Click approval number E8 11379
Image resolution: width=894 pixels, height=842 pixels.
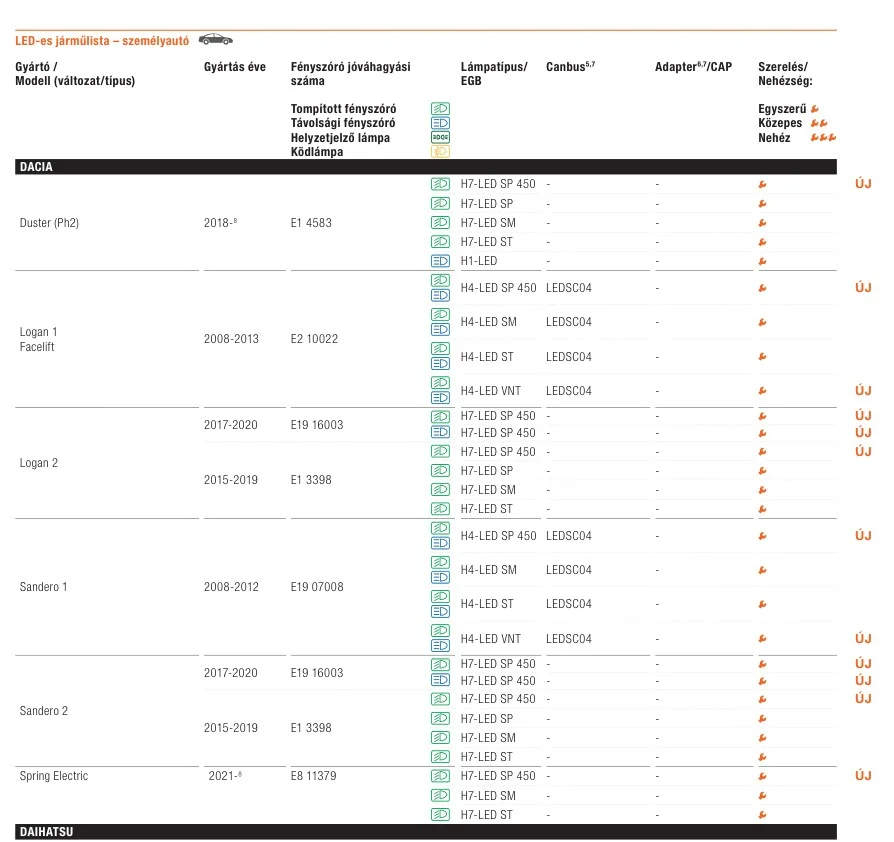coord(311,776)
